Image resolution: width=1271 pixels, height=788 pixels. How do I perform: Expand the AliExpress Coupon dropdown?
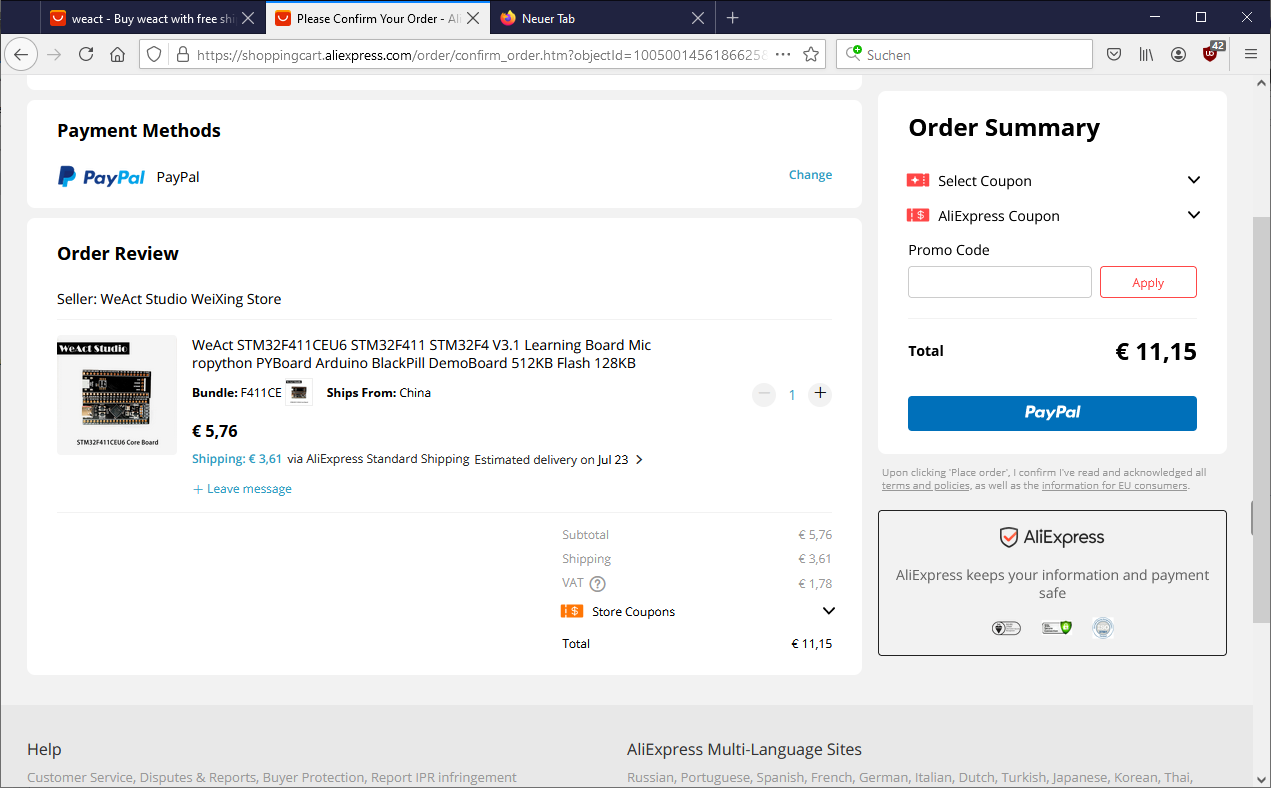click(x=1193, y=215)
